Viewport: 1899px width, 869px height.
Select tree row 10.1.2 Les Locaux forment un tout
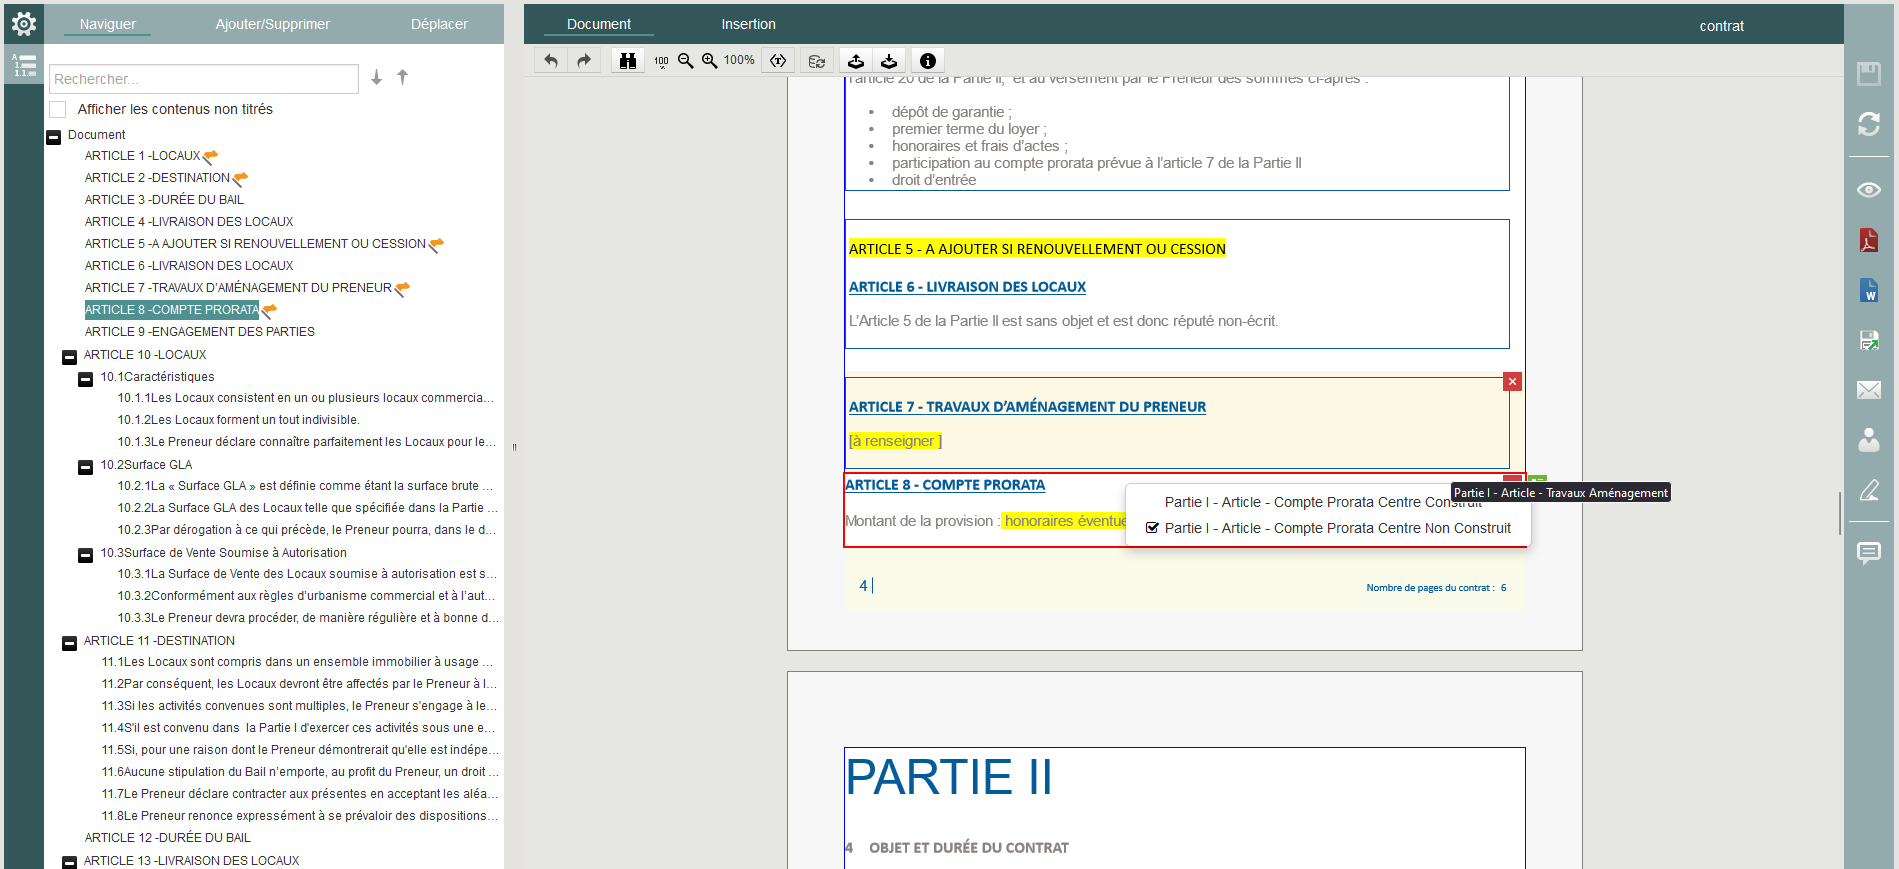[239, 420]
